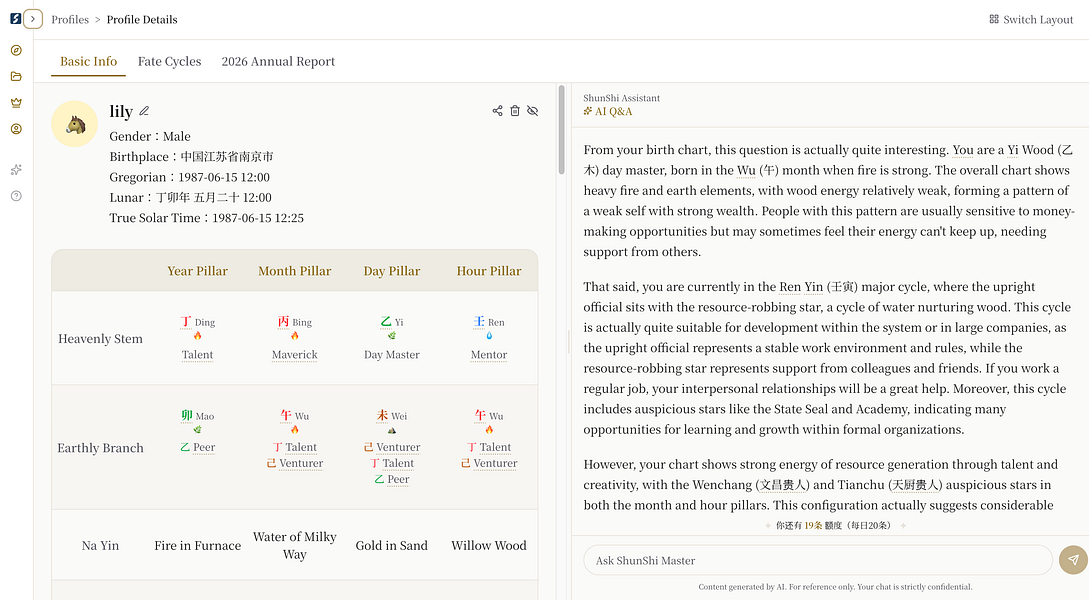The width and height of the screenshot is (1089, 600).
Task: Click the Mentor label under Ren stem
Action: click(x=489, y=355)
